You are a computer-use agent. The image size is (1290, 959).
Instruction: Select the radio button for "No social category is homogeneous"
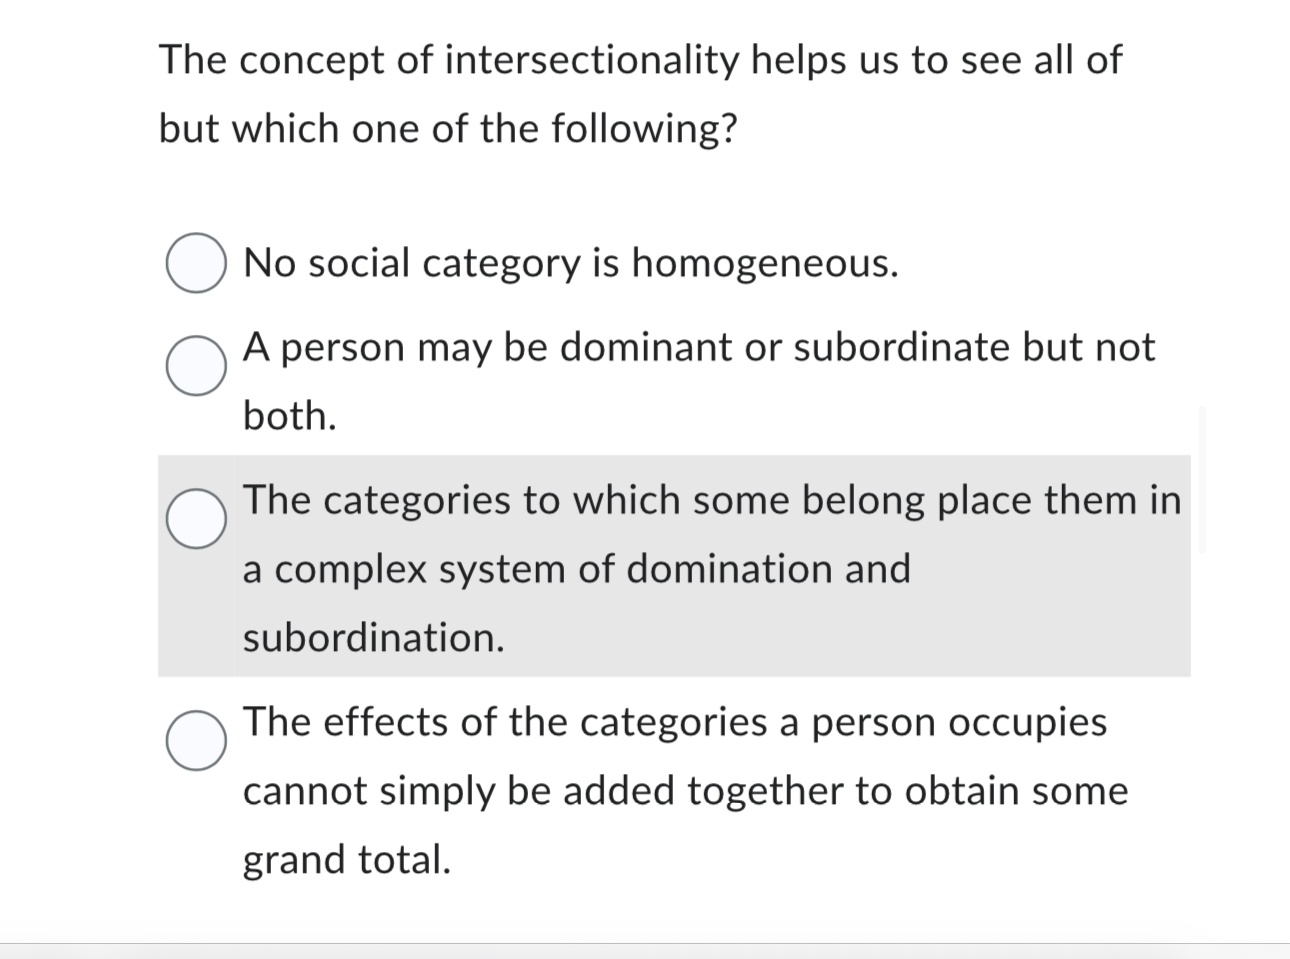[196, 263]
